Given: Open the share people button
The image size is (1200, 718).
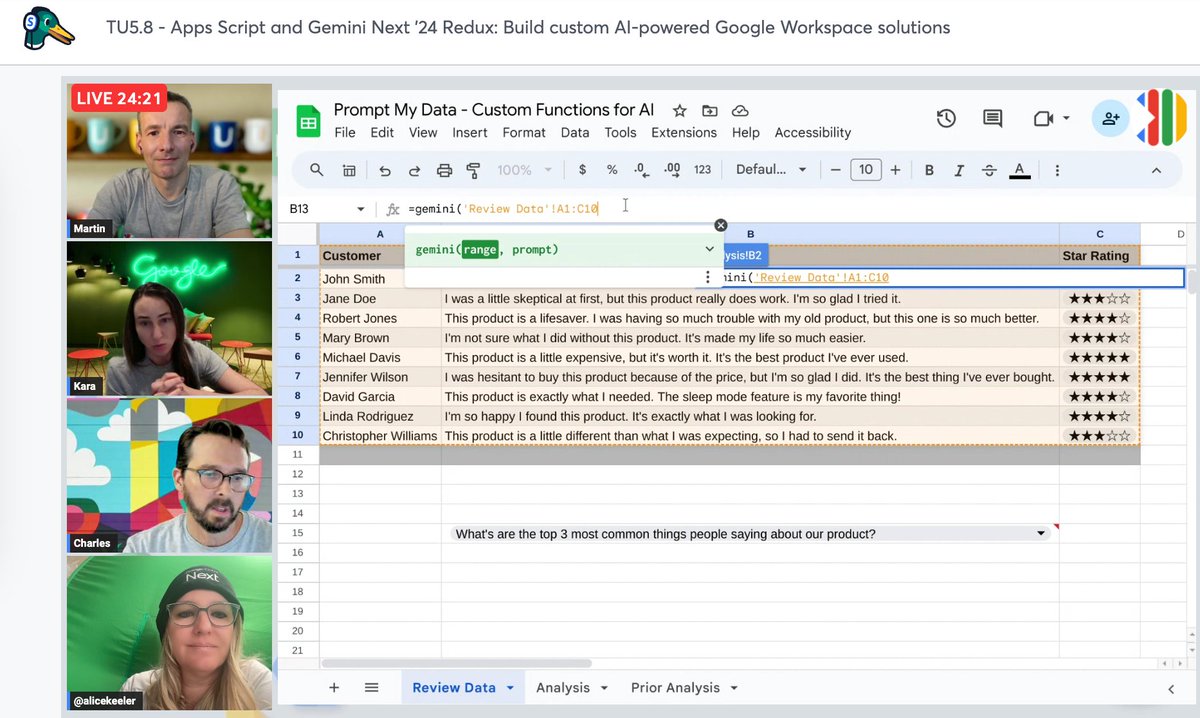Looking at the screenshot, I should 1110,119.
